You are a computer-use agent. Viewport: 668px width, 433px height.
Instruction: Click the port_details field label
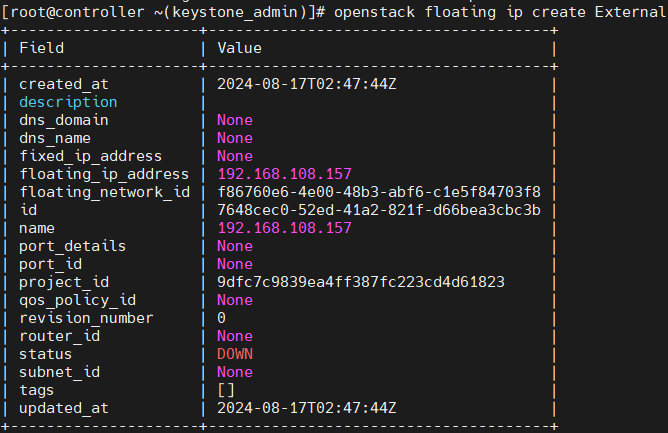coord(72,246)
